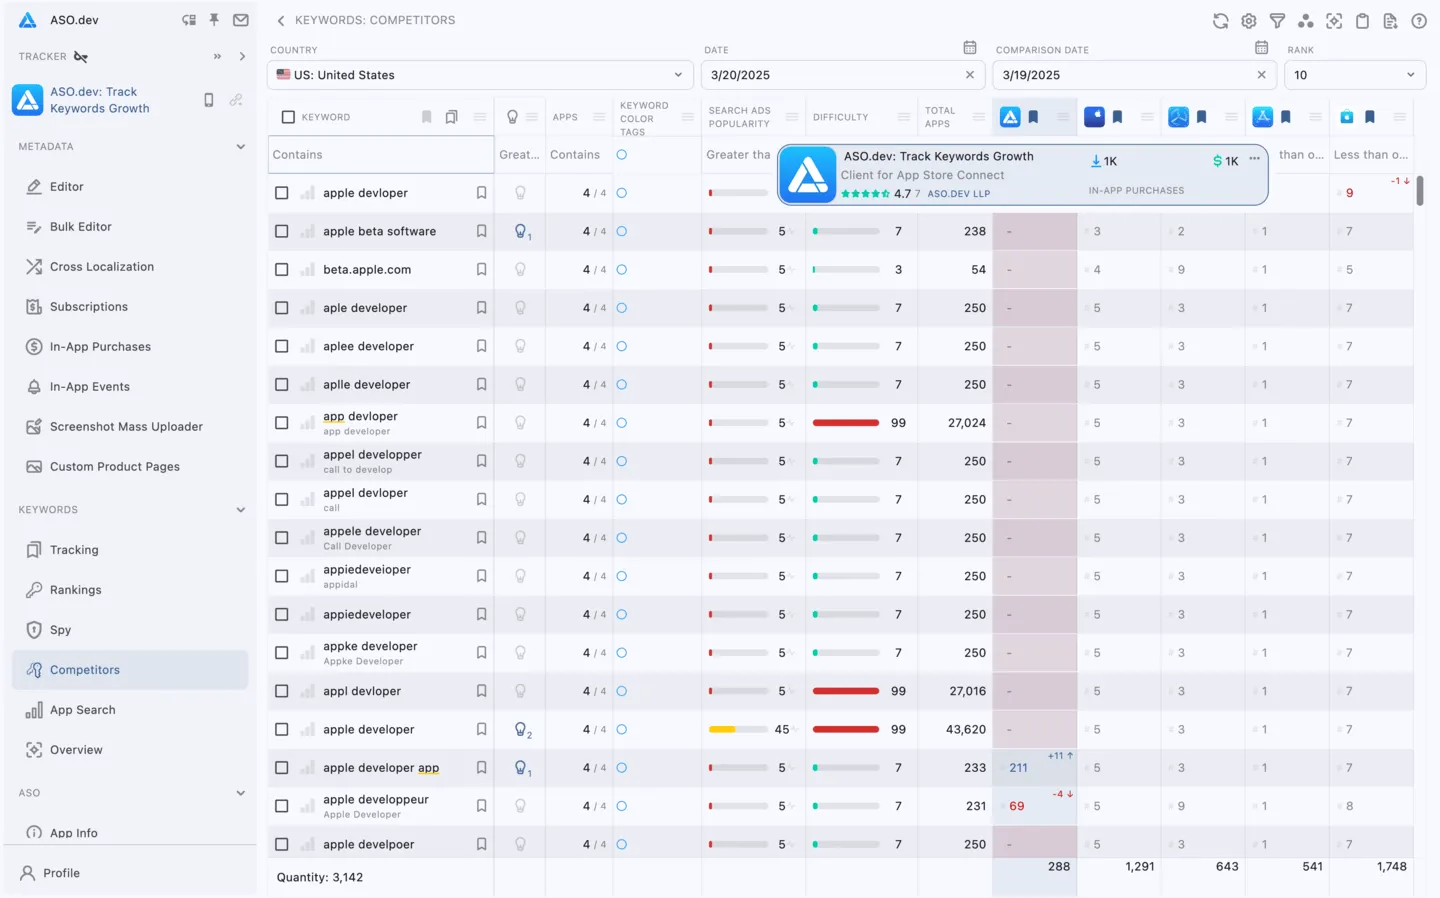Viewport: 1440px width, 898px height.
Task: Switch to the Competitors section
Action: coord(84,669)
